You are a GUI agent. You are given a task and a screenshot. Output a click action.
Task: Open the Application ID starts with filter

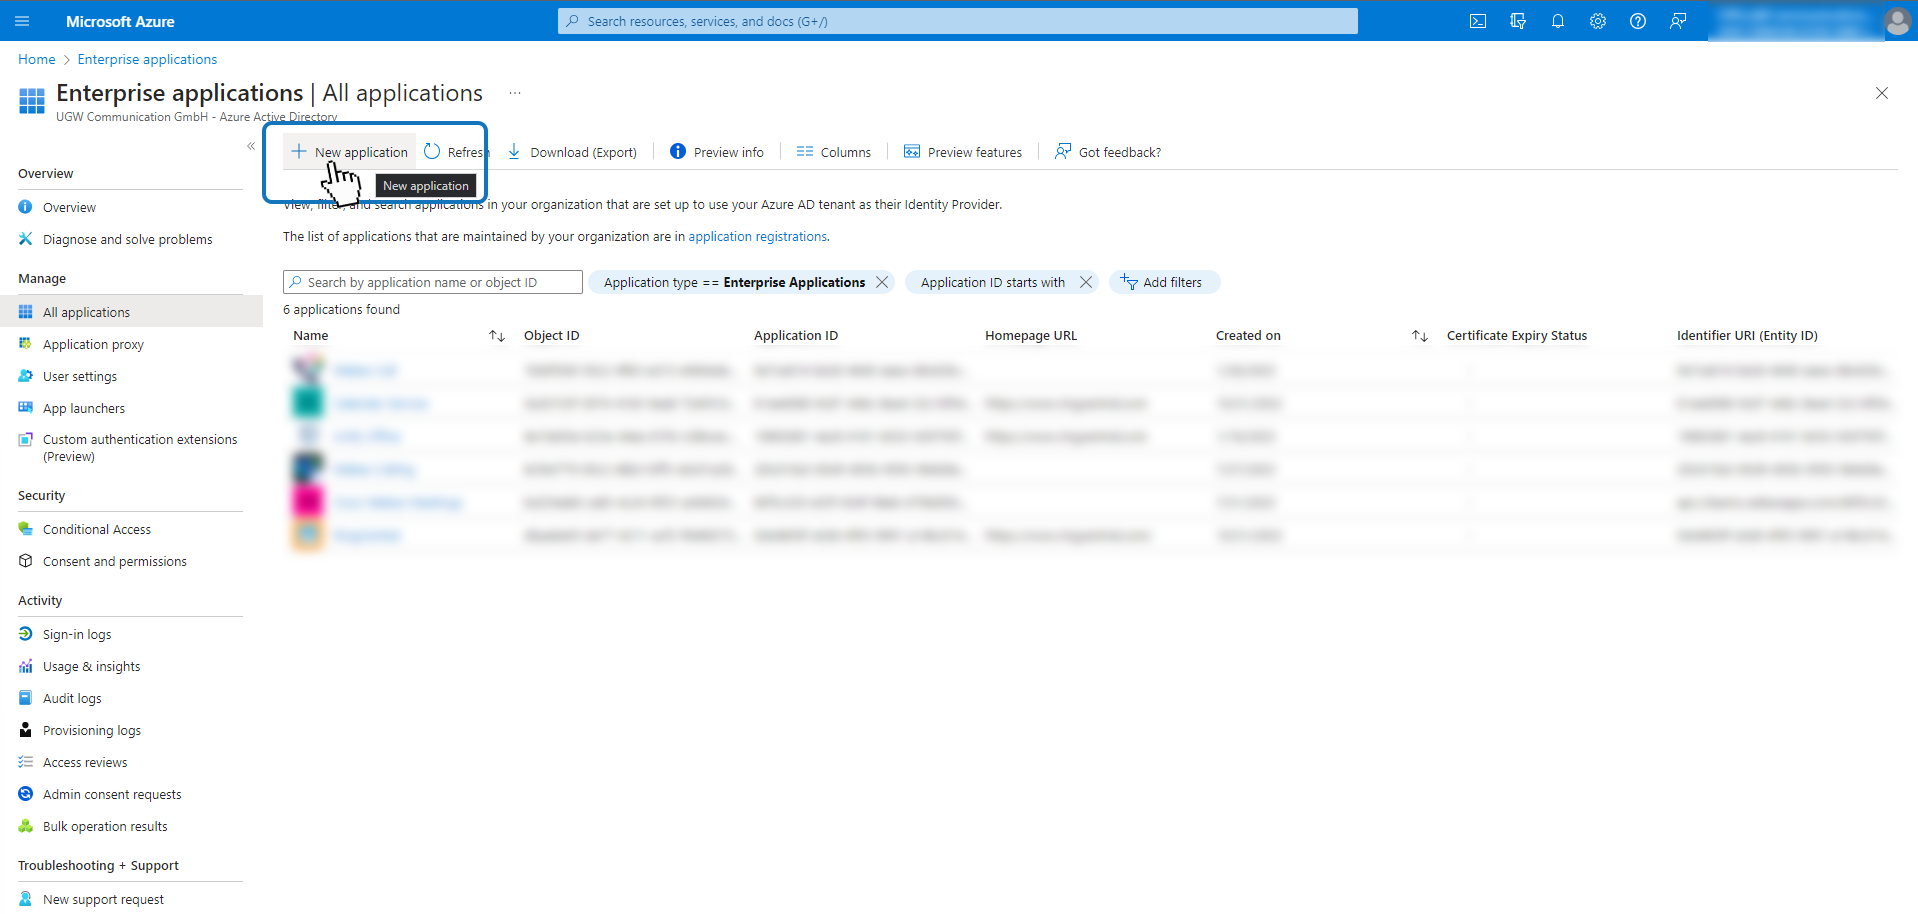pyautogui.click(x=993, y=282)
